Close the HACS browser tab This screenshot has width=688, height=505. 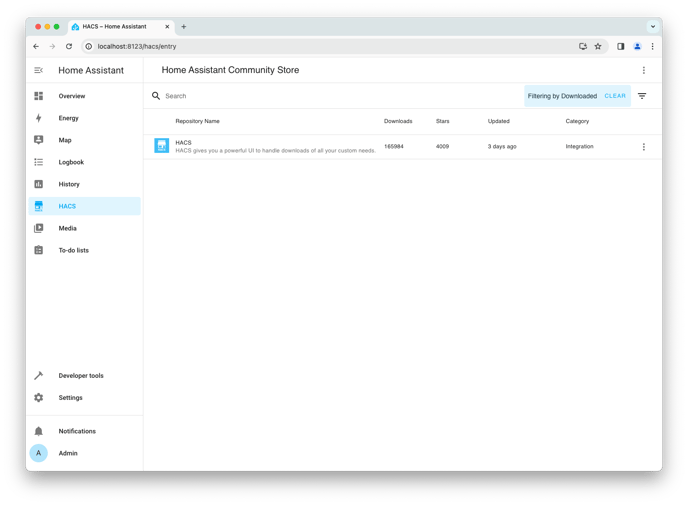[x=167, y=26]
